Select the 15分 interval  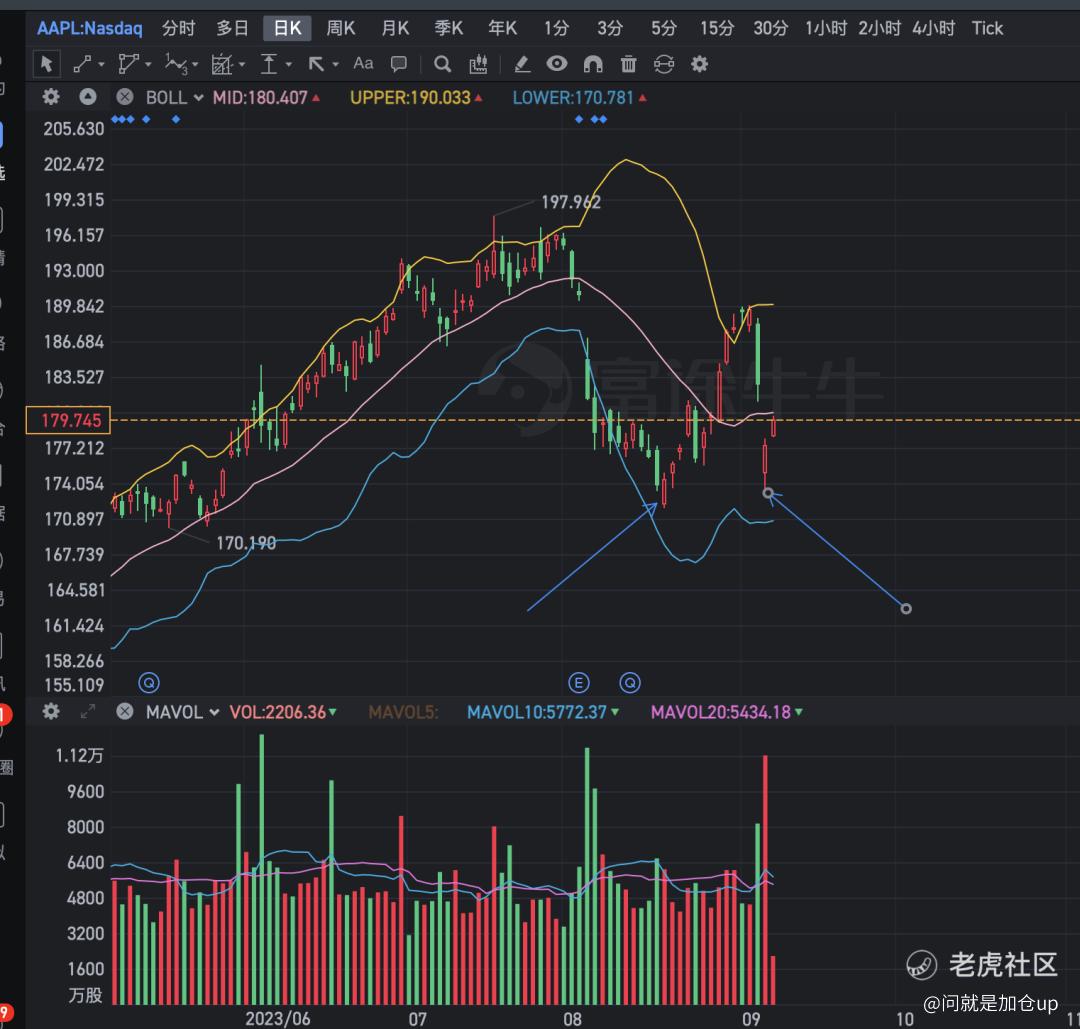tap(717, 28)
